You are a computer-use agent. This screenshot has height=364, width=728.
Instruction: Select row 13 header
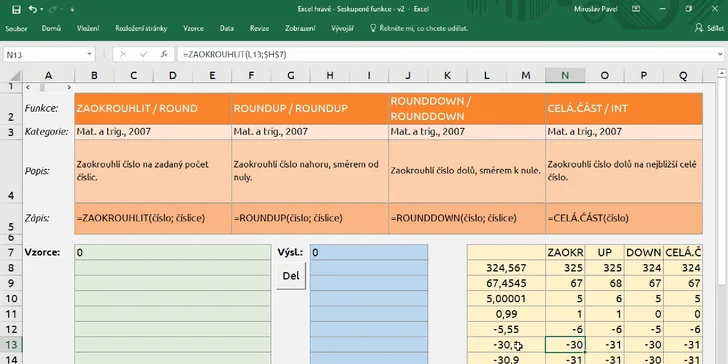tap(11, 345)
